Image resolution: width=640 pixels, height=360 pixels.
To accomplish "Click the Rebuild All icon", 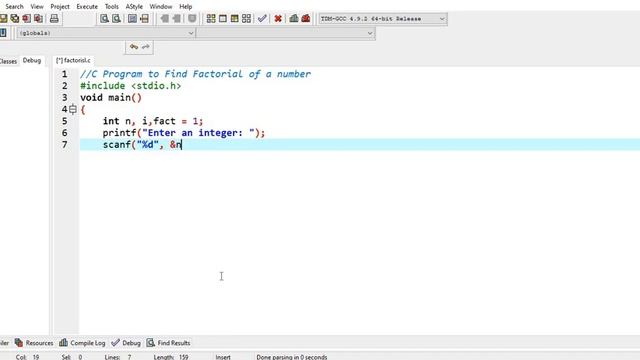I will 246,18.
